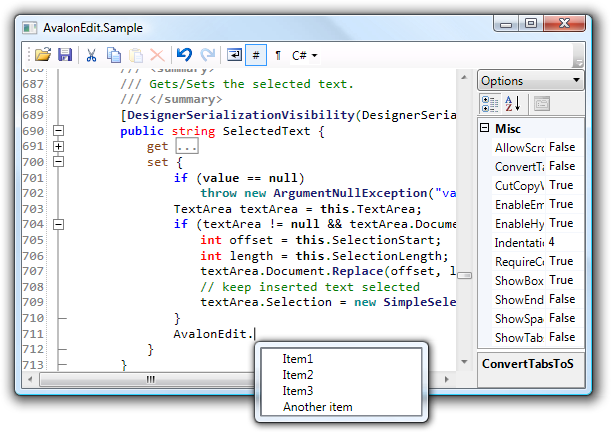Open the Options dropdown in the right panel

click(530, 80)
